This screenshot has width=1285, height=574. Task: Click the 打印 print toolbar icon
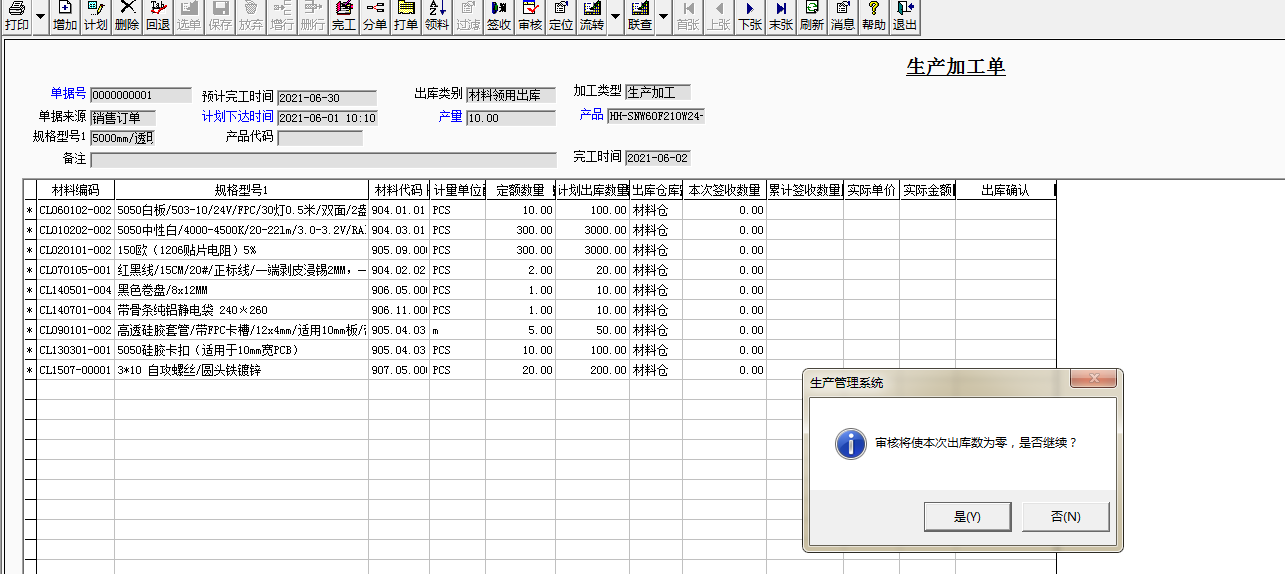[x=17, y=16]
